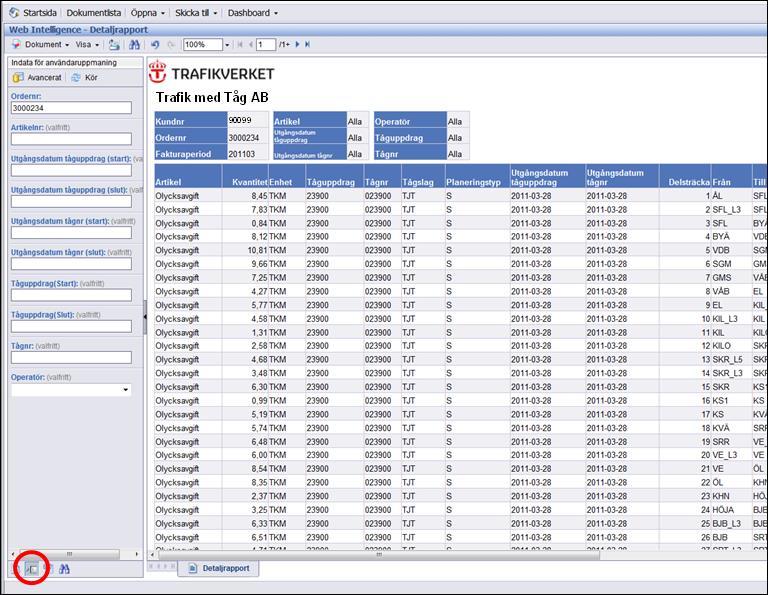Go to the first page with the arrow icon
Viewport: 768px width, 595px height.
[x=240, y=45]
